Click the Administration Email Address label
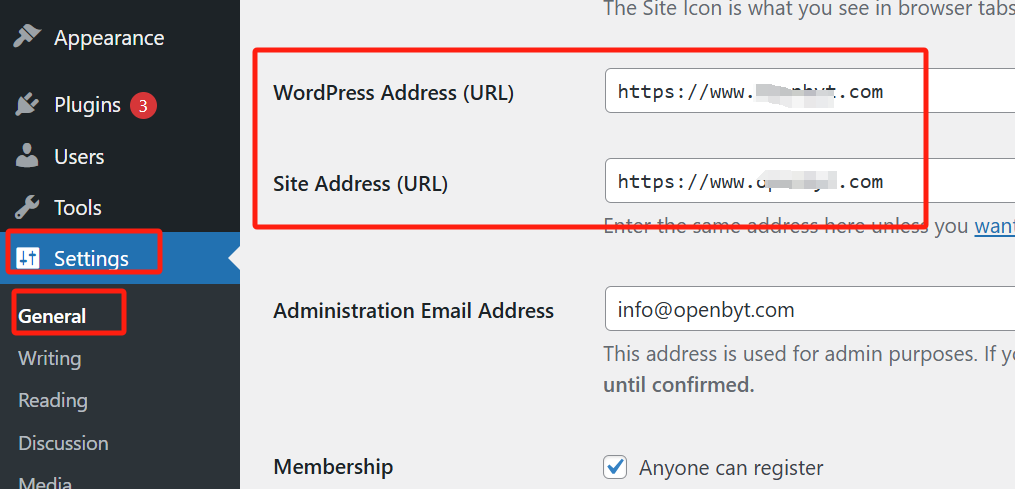The width and height of the screenshot is (1015, 489). [x=414, y=310]
